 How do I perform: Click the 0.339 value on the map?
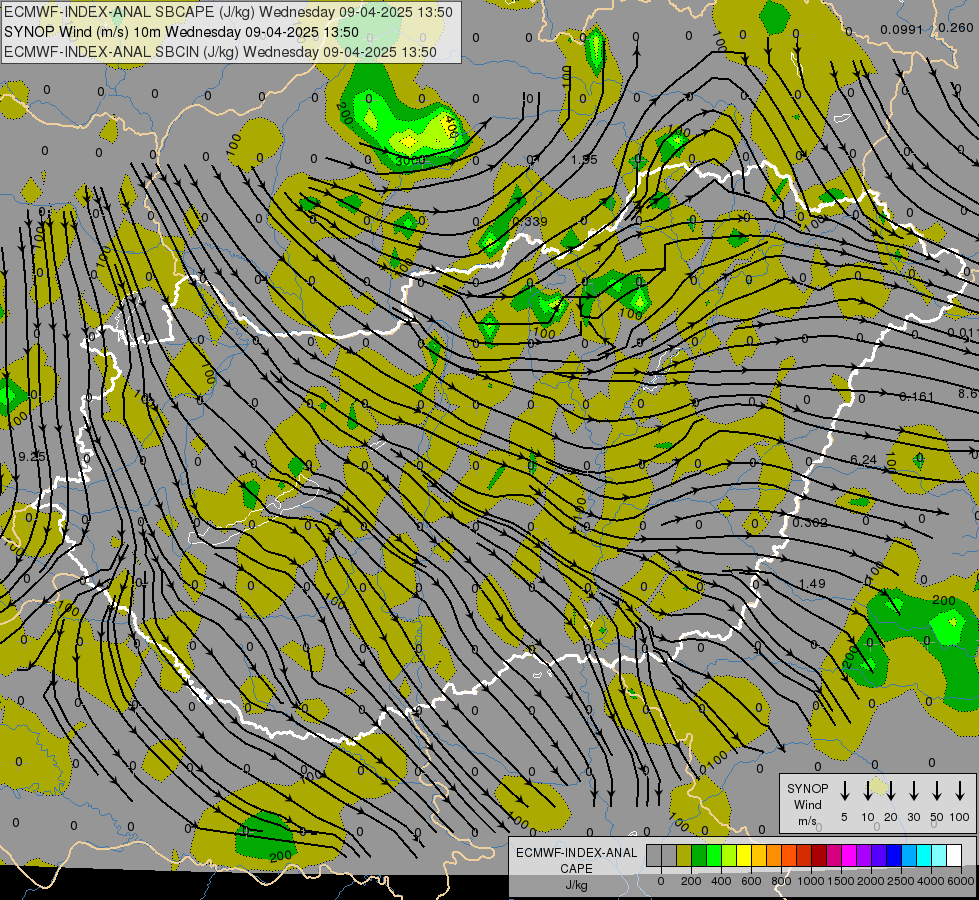(529, 222)
